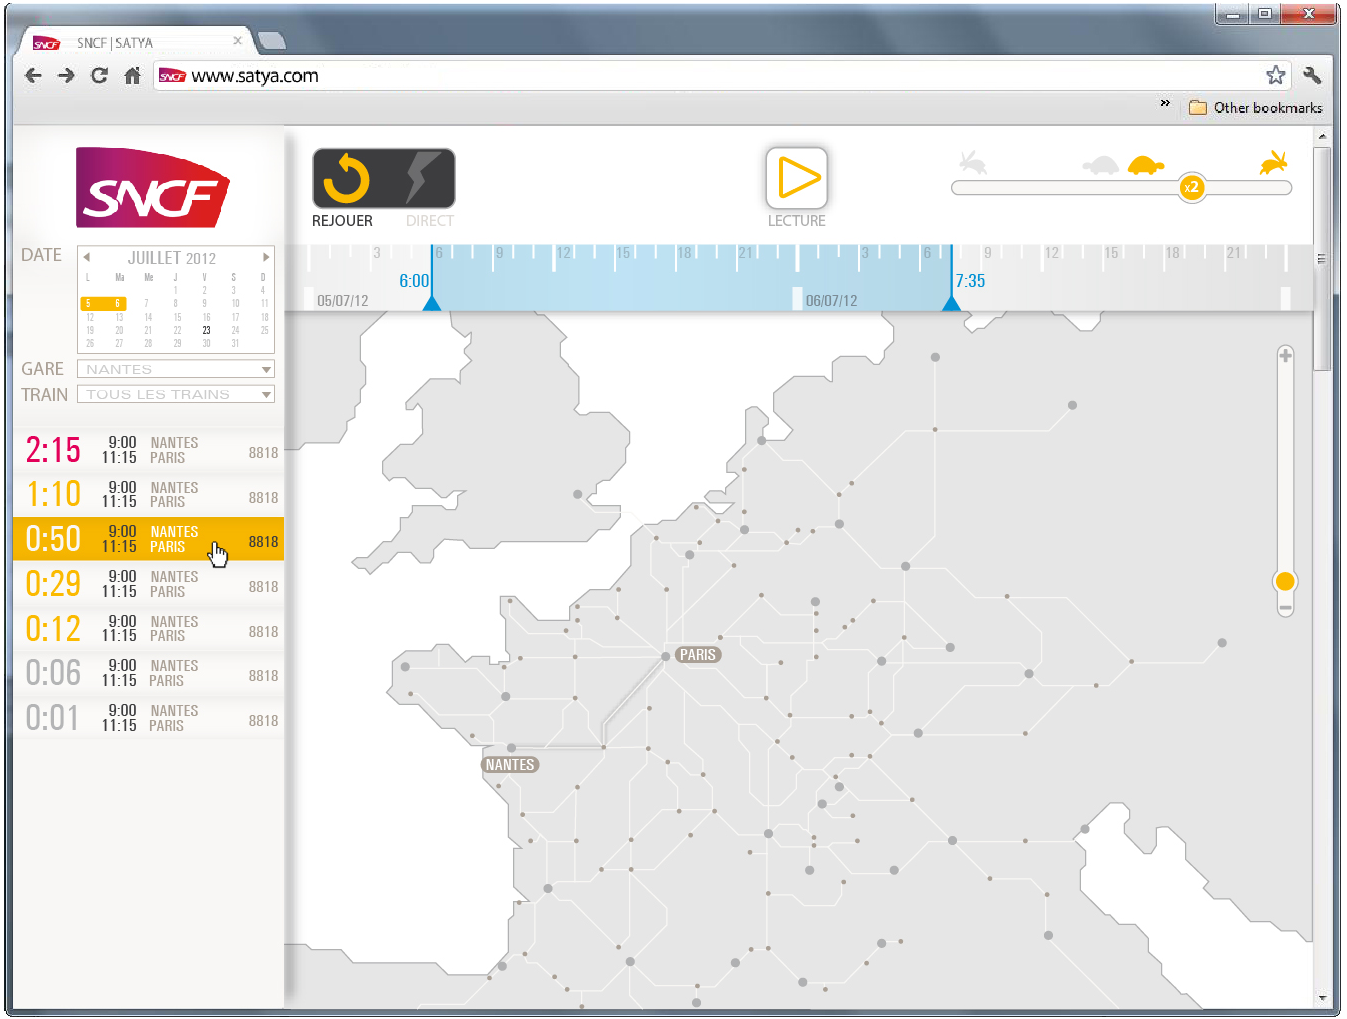The image size is (1347, 1019).
Task: Click the Nantes label on map
Action: [510, 765]
